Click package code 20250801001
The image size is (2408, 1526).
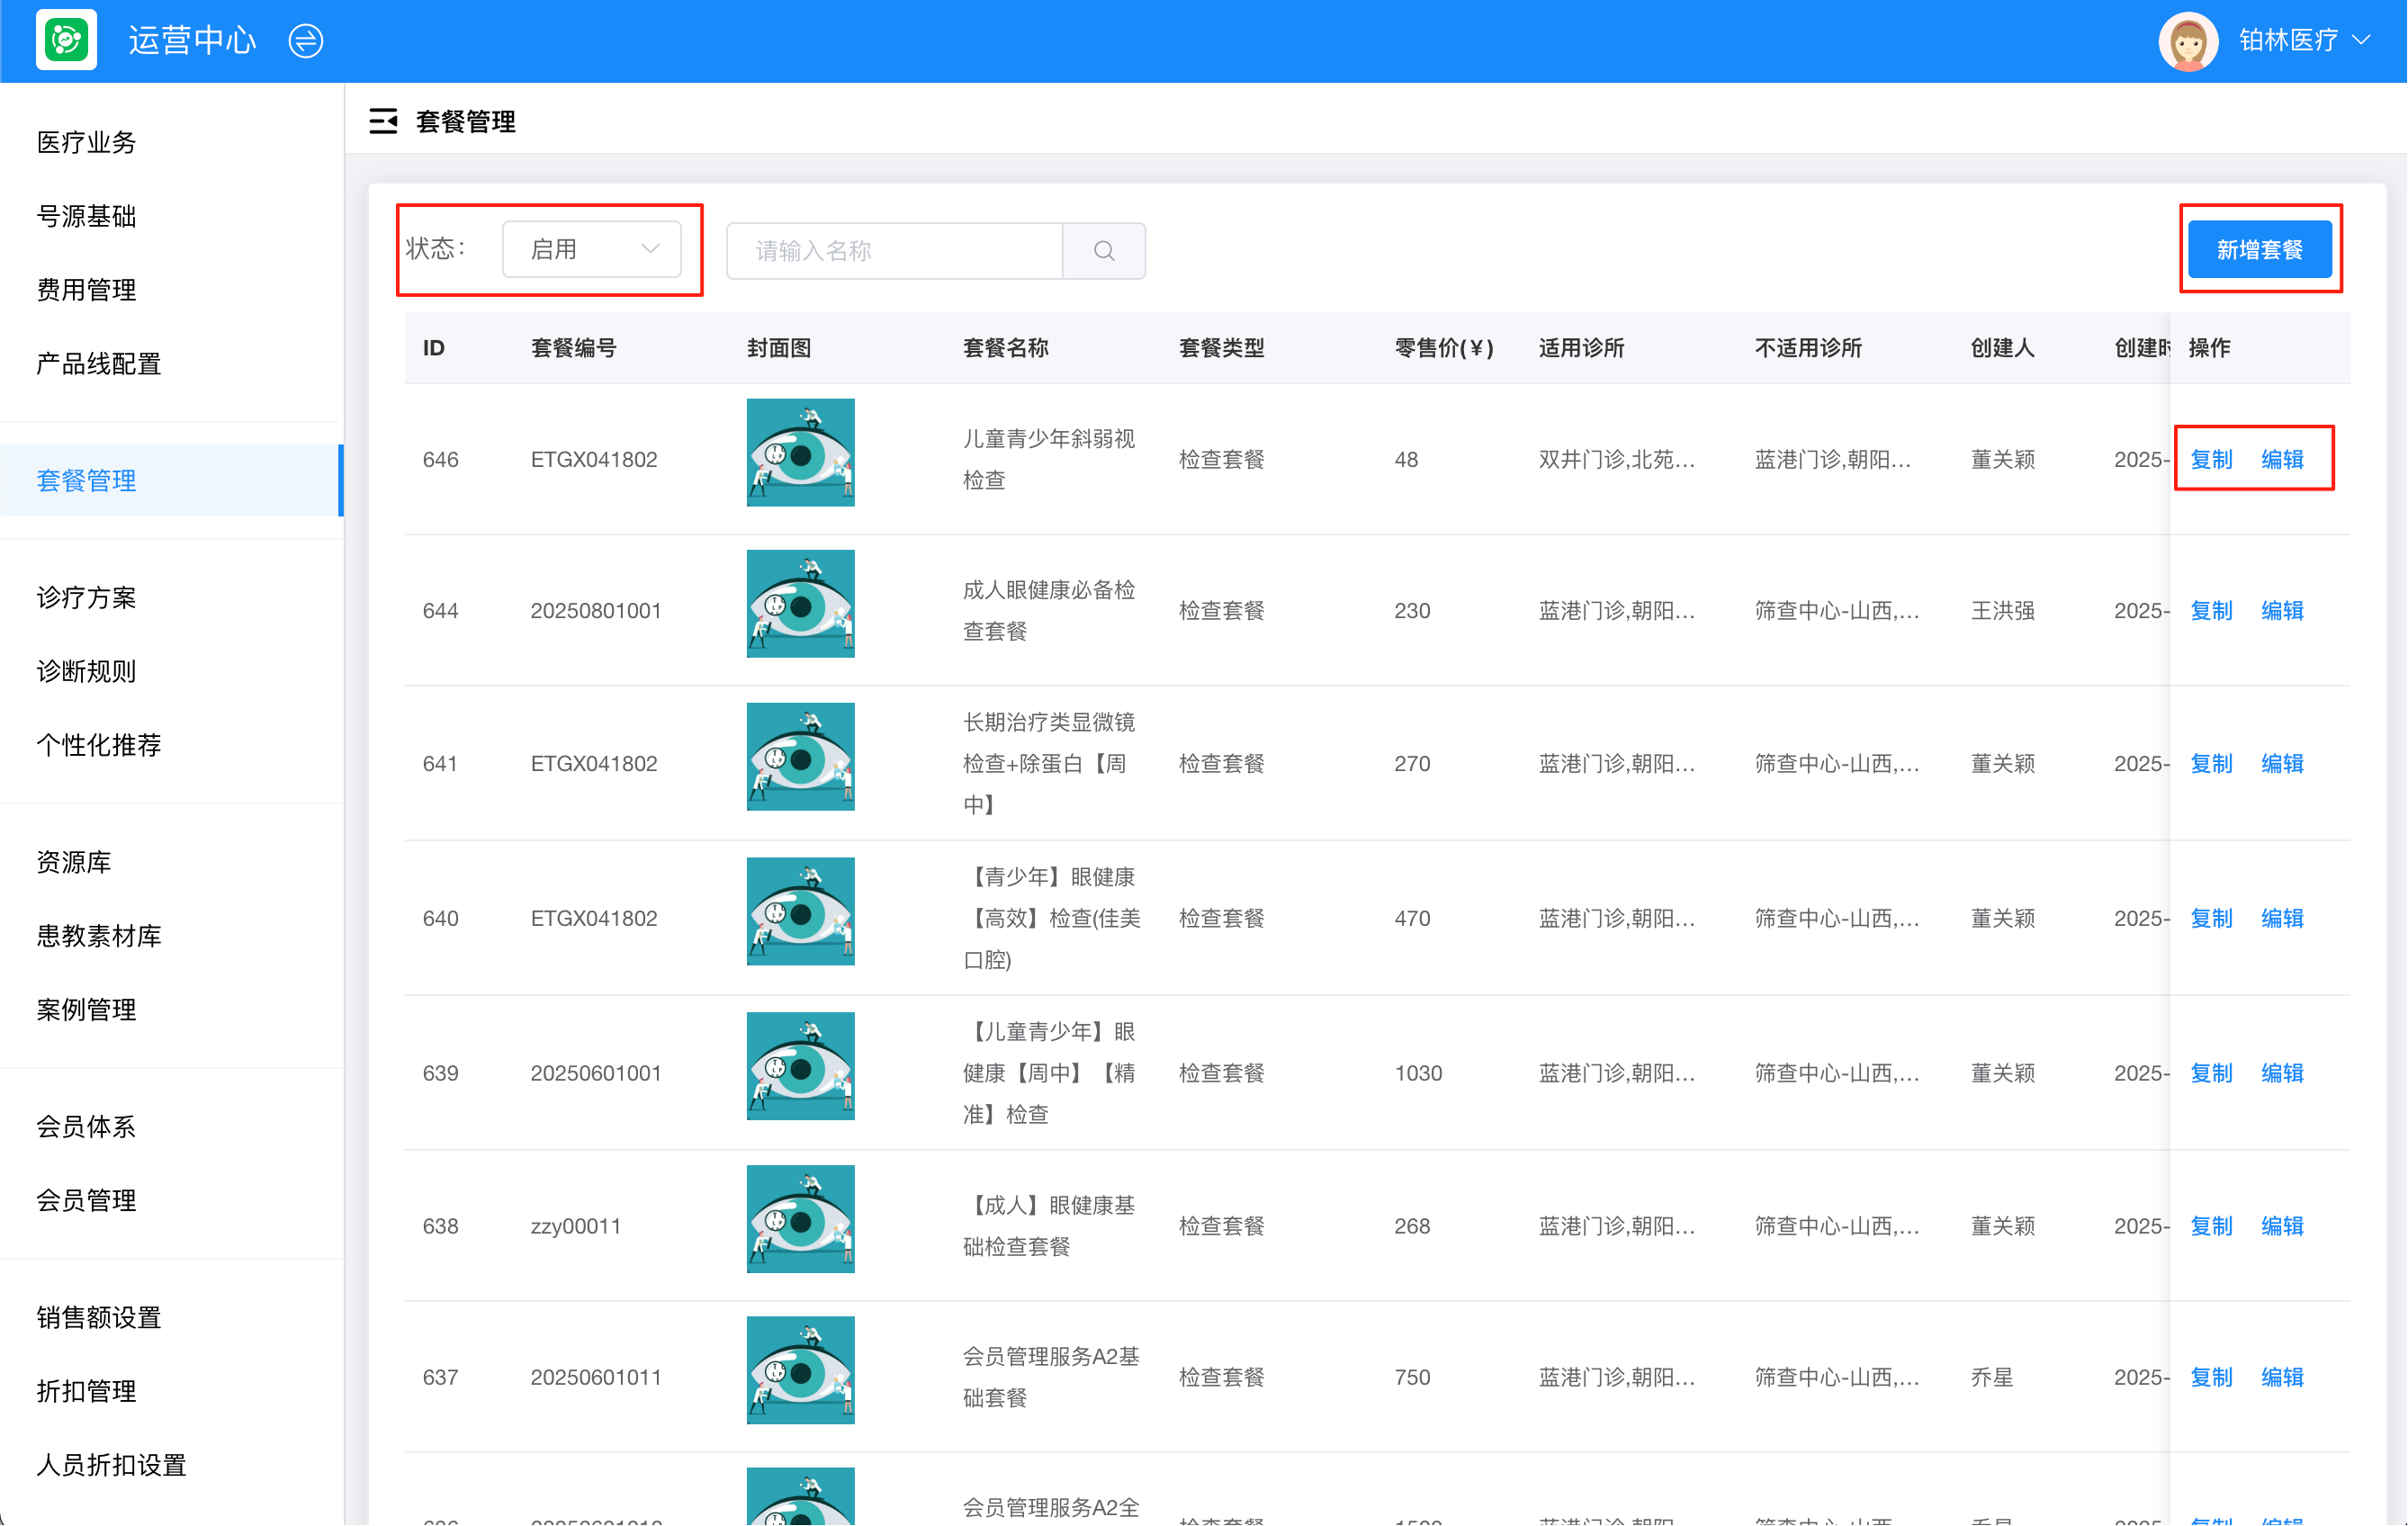click(x=596, y=610)
